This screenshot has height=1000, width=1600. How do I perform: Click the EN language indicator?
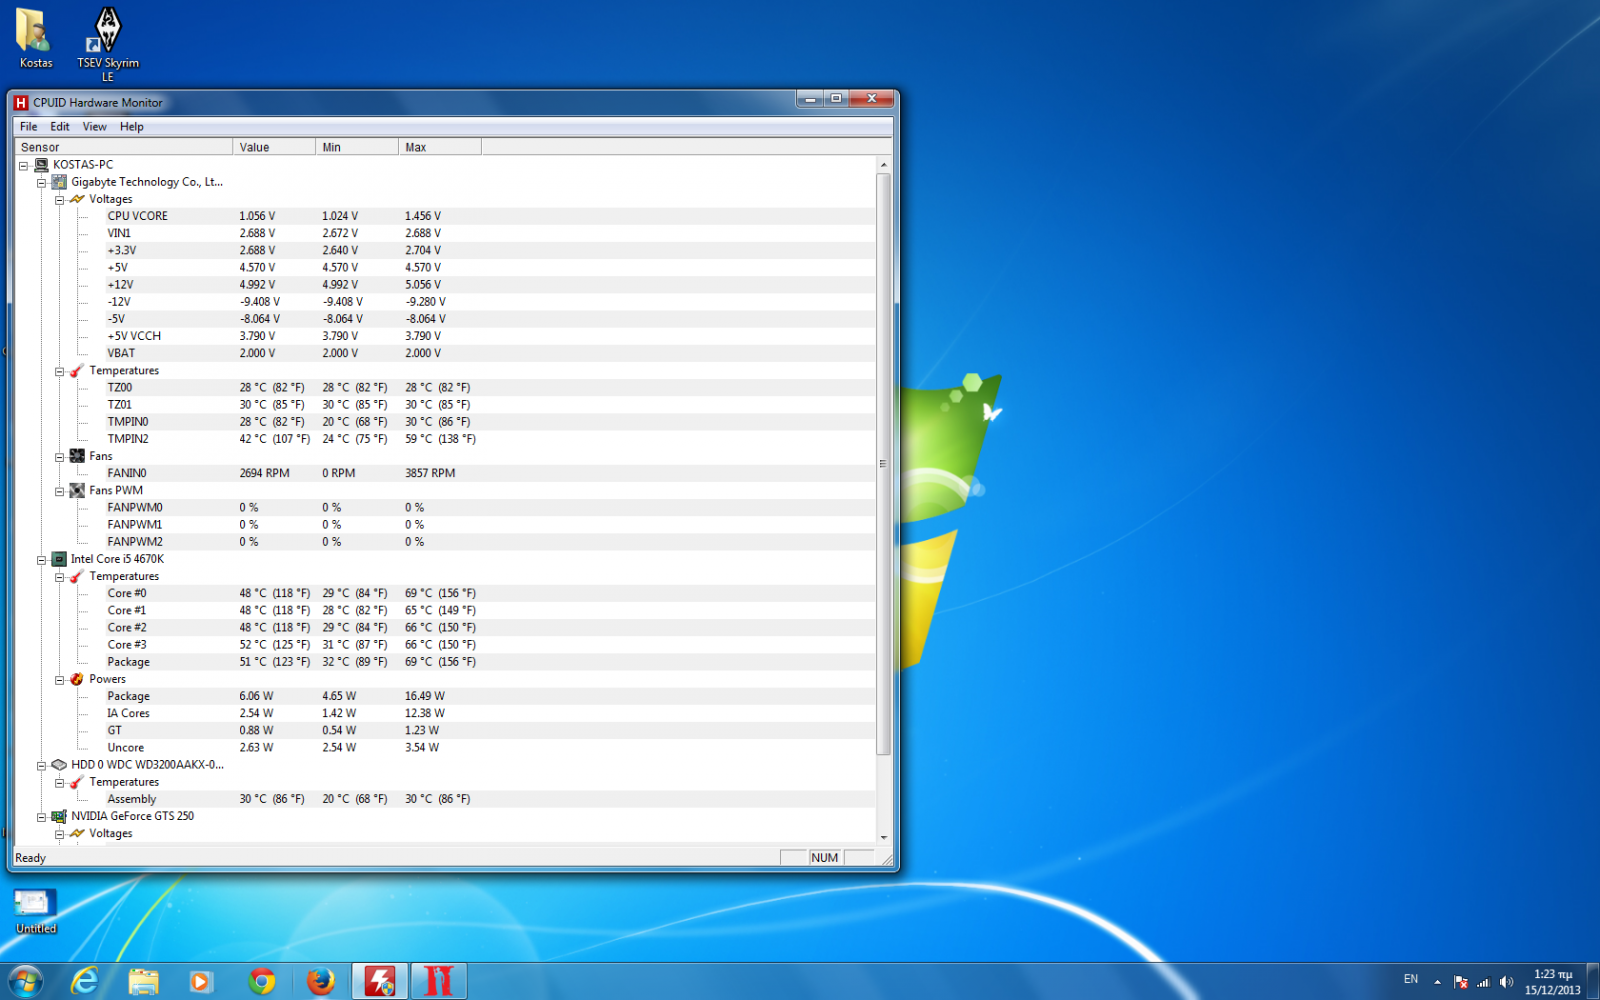pos(1411,979)
